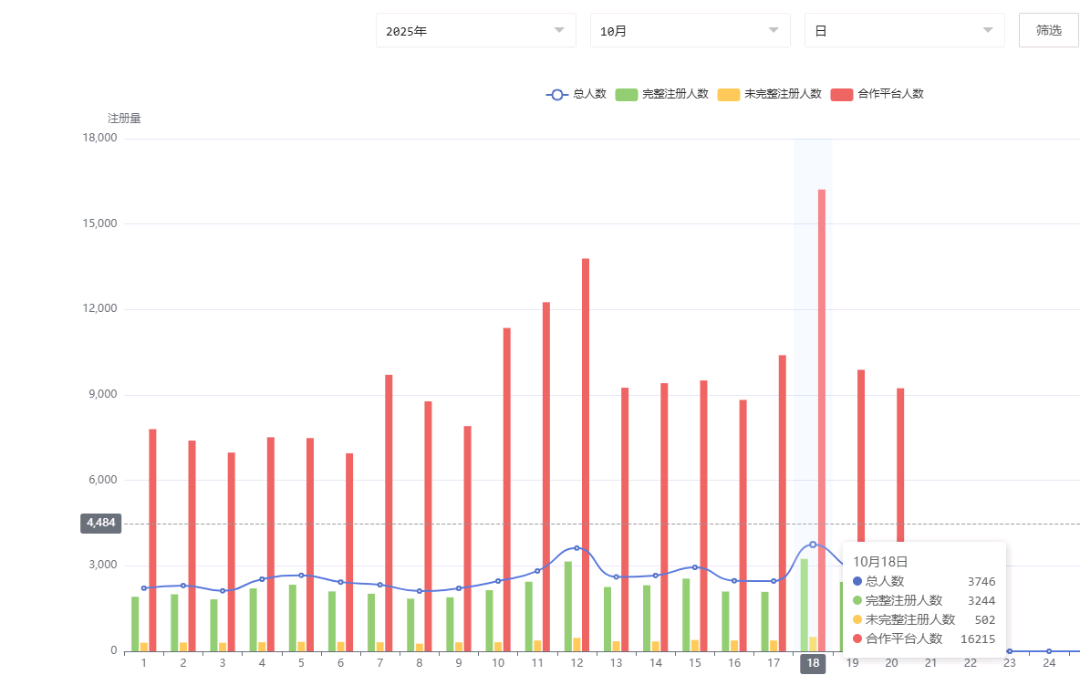Click the line data point on day 18
Image resolution: width=1080 pixels, height=685 pixels.
813,544
